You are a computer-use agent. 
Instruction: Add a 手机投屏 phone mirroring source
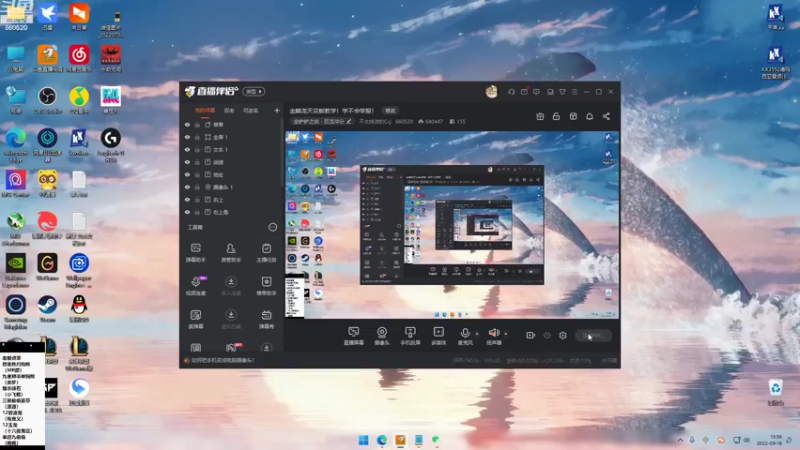tap(410, 336)
